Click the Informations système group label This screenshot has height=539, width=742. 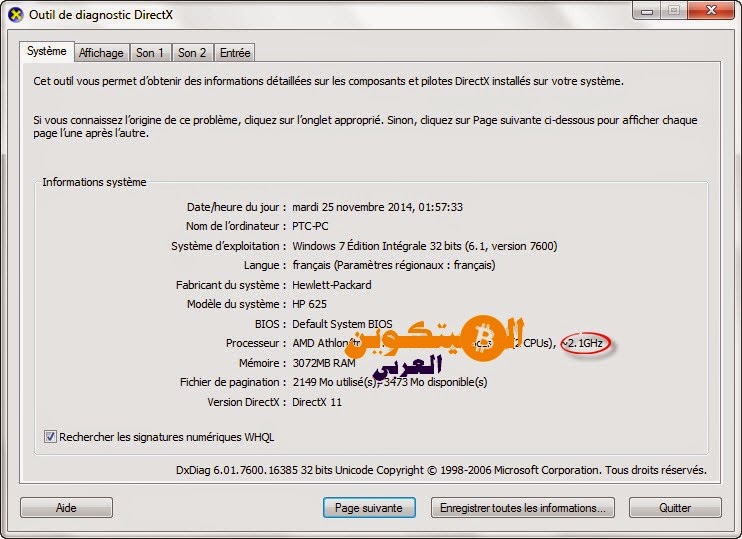94,182
